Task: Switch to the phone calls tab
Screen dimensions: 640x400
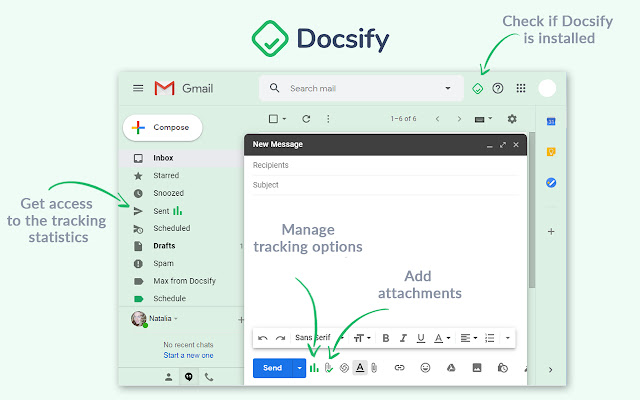Action: (209, 377)
